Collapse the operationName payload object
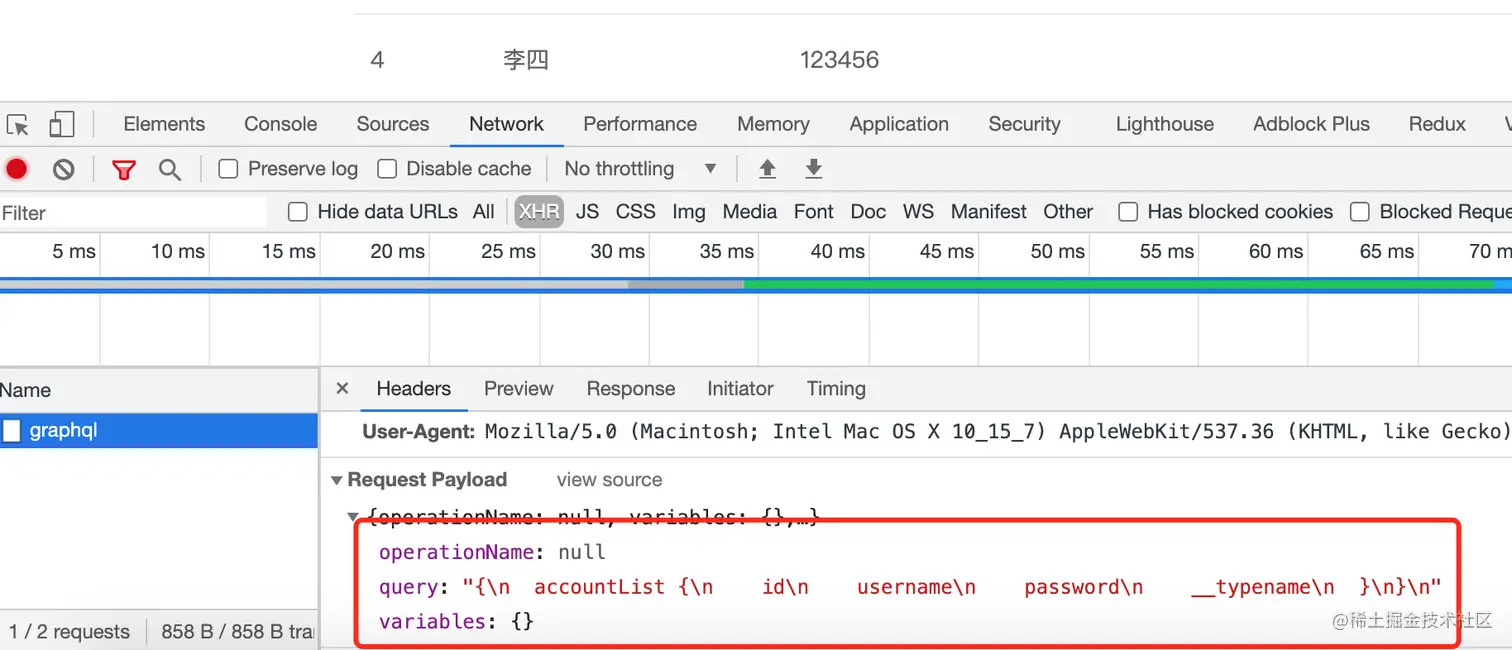 click(x=352, y=516)
